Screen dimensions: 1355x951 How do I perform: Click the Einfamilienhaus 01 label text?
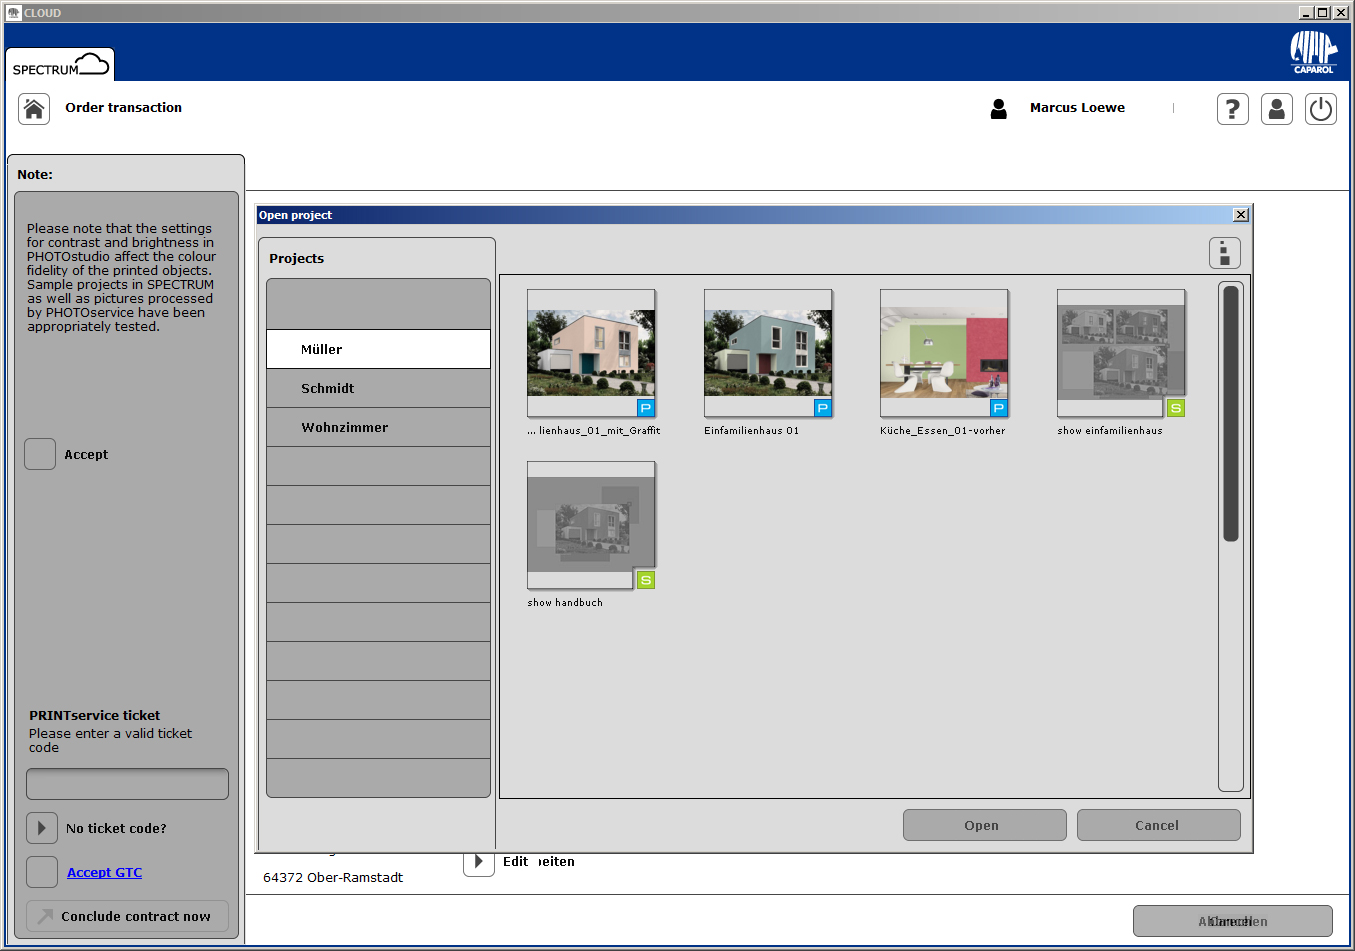(751, 431)
